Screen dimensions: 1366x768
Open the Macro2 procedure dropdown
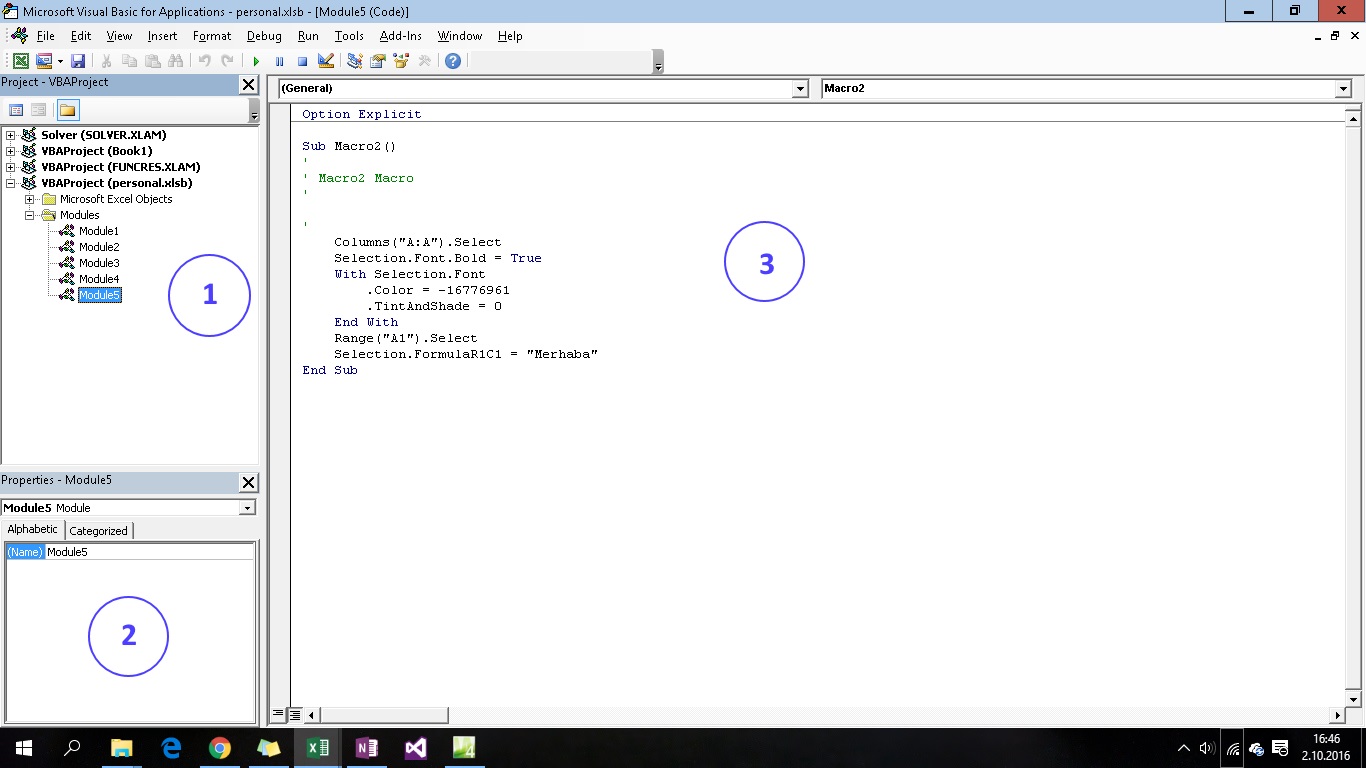pyautogui.click(x=1343, y=89)
